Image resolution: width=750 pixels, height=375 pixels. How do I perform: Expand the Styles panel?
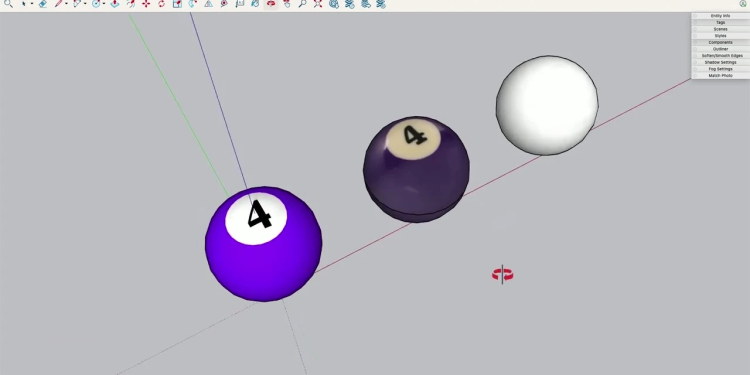pos(720,36)
